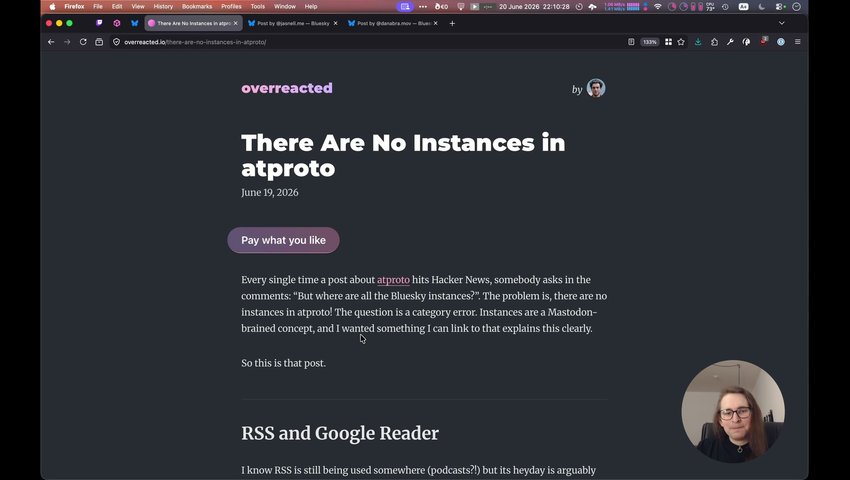Screen dimensions: 850x480
Task: Click the CPU temperature 73° indicator
Action: point(711,7)
